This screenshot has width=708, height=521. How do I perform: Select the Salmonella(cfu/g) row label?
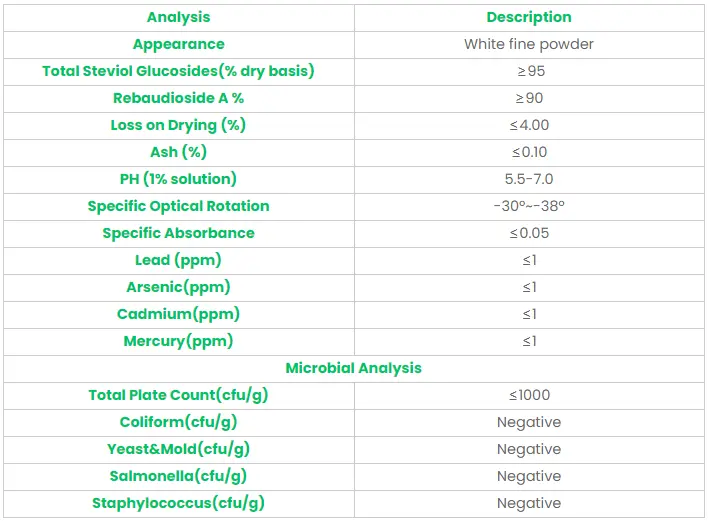point(178,476)
